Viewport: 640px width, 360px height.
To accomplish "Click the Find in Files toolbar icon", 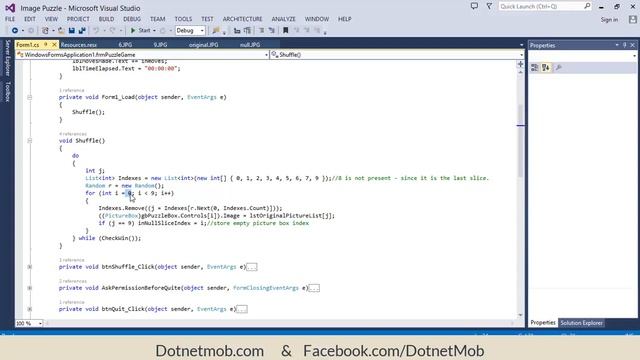I will click(216, 31).
